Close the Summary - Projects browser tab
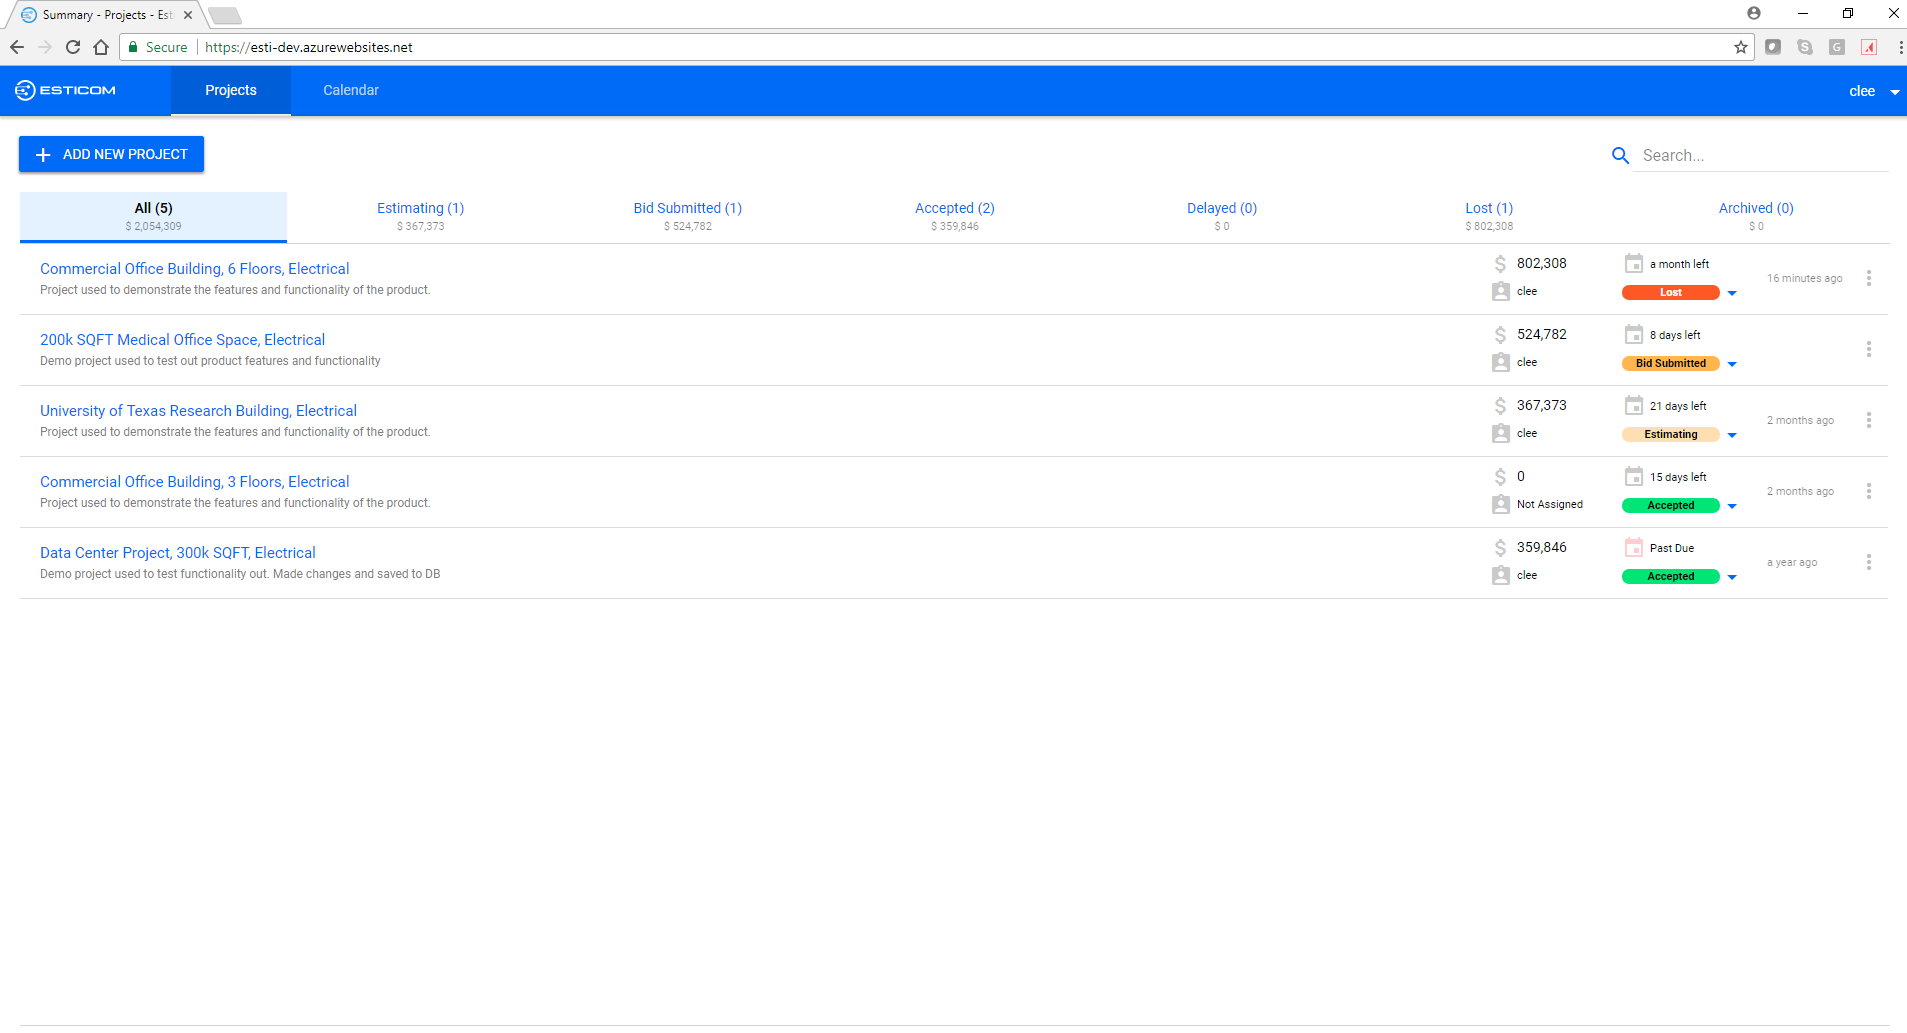 pos(188,15)
